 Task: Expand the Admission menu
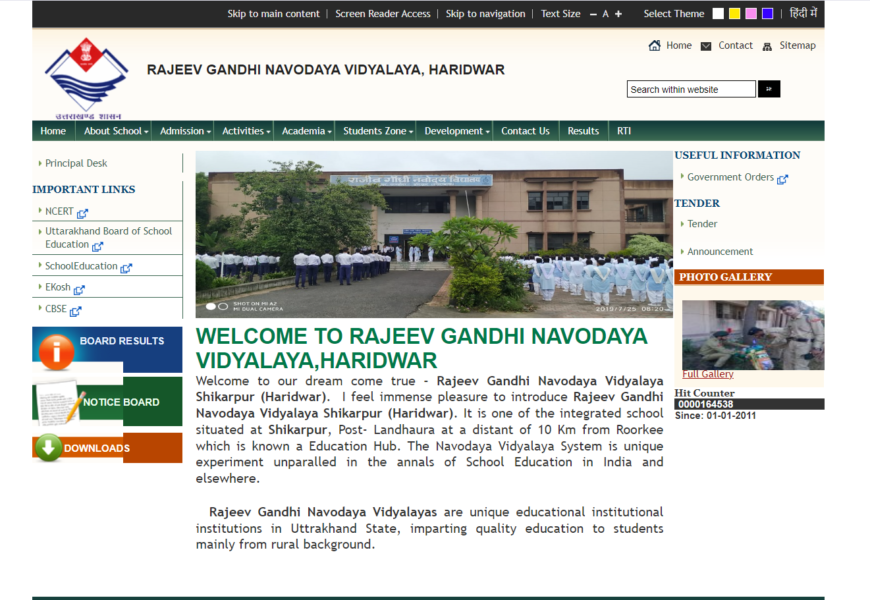[x=185, y=131]
